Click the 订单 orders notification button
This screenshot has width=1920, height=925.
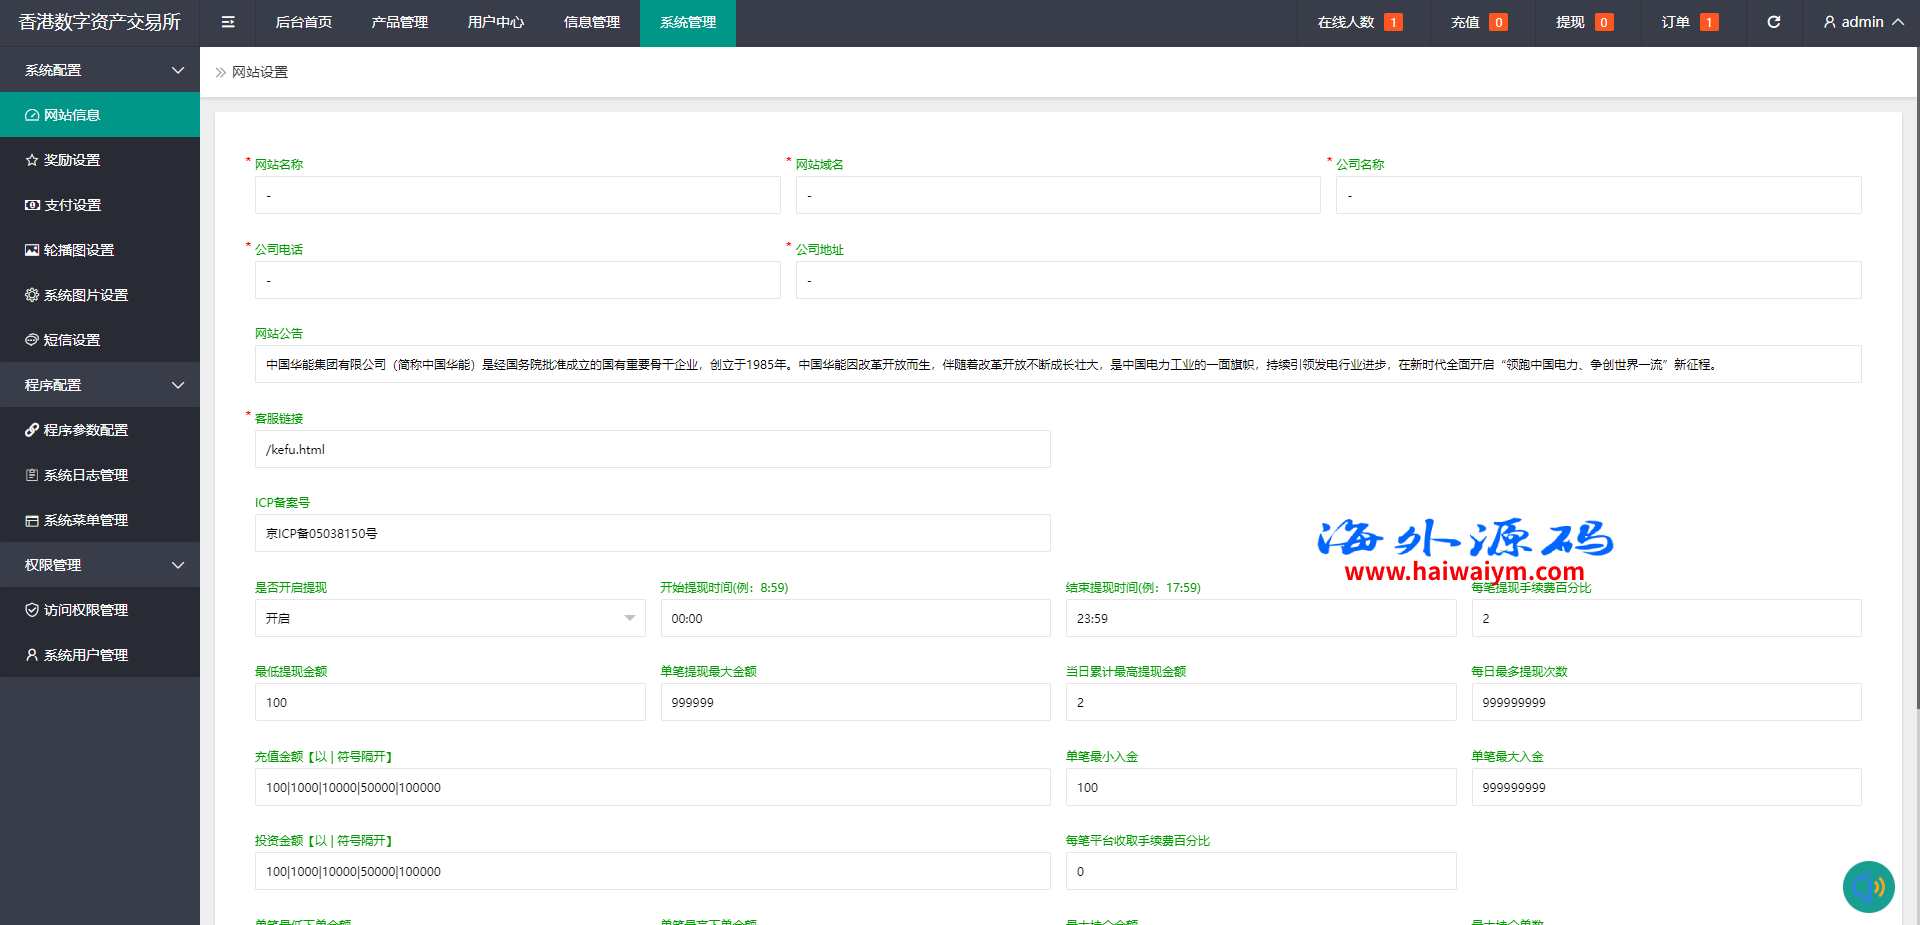(x=1689, y=22)
